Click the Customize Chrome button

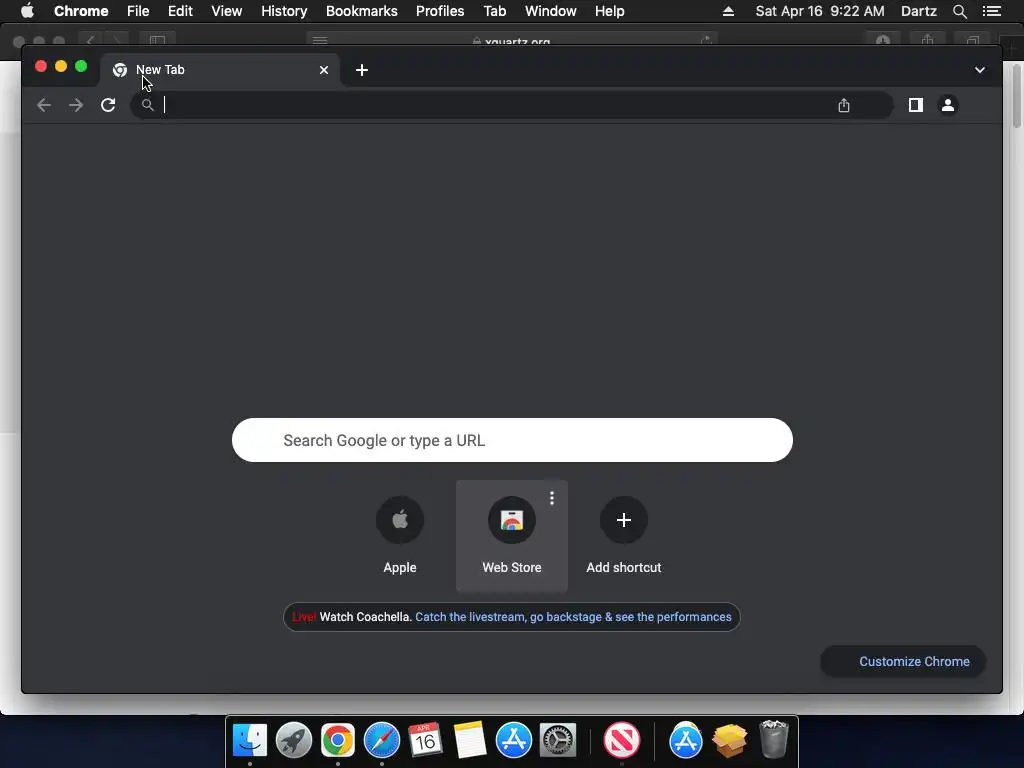(903, 662)
